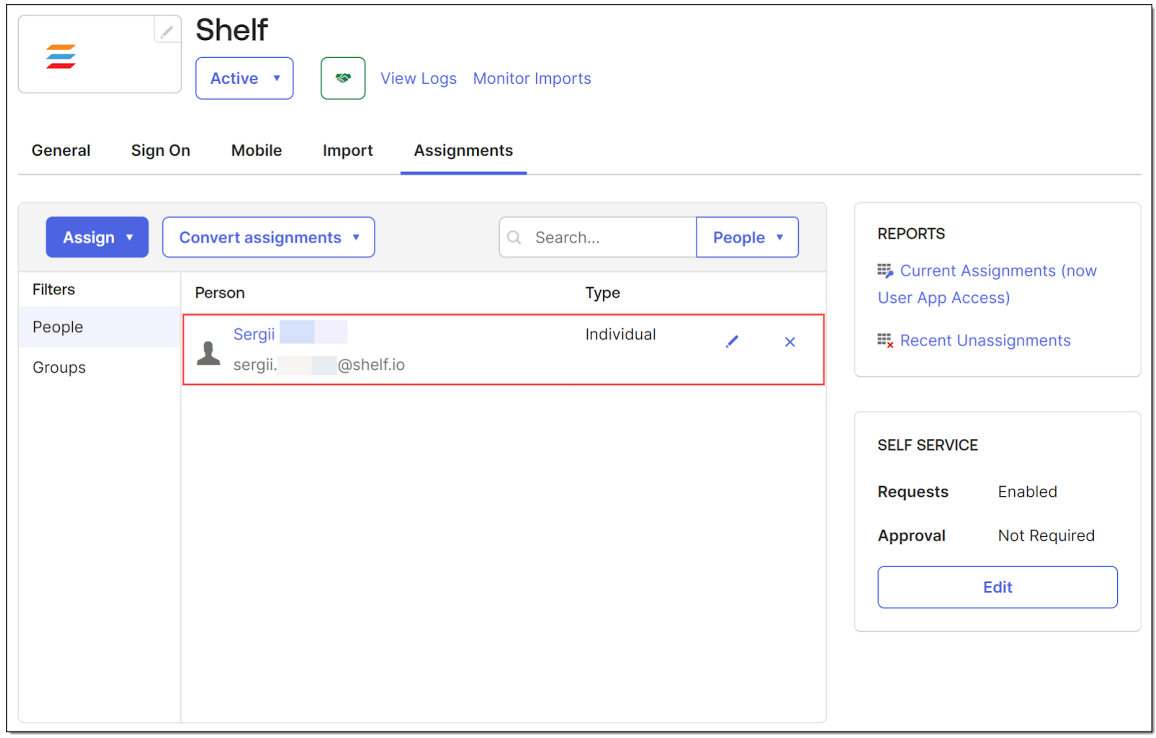This screenshot has height=738, width=1156.
Task: Click the Self Service Edit button
Action: click(x=997, y=587)
